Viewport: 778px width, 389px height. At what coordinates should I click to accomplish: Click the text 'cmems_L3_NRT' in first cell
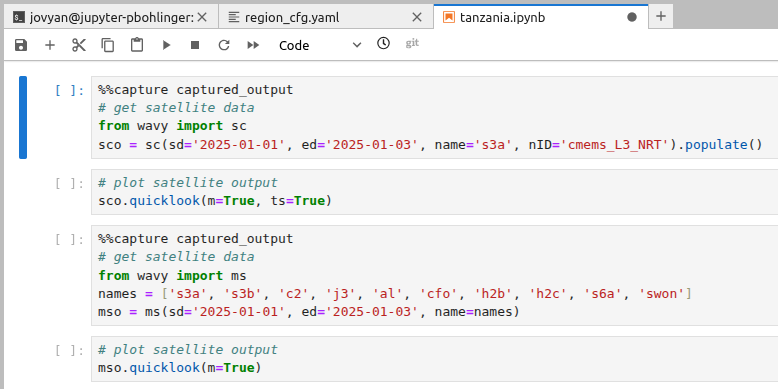615,145
